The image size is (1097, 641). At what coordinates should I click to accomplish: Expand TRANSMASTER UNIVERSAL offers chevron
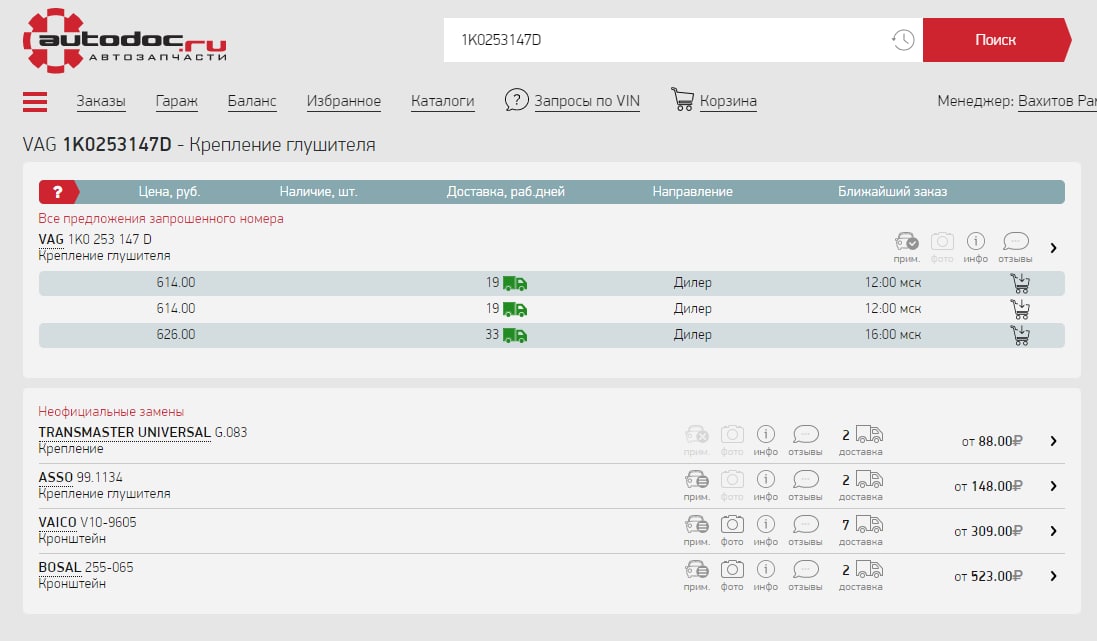point(1054,441)
